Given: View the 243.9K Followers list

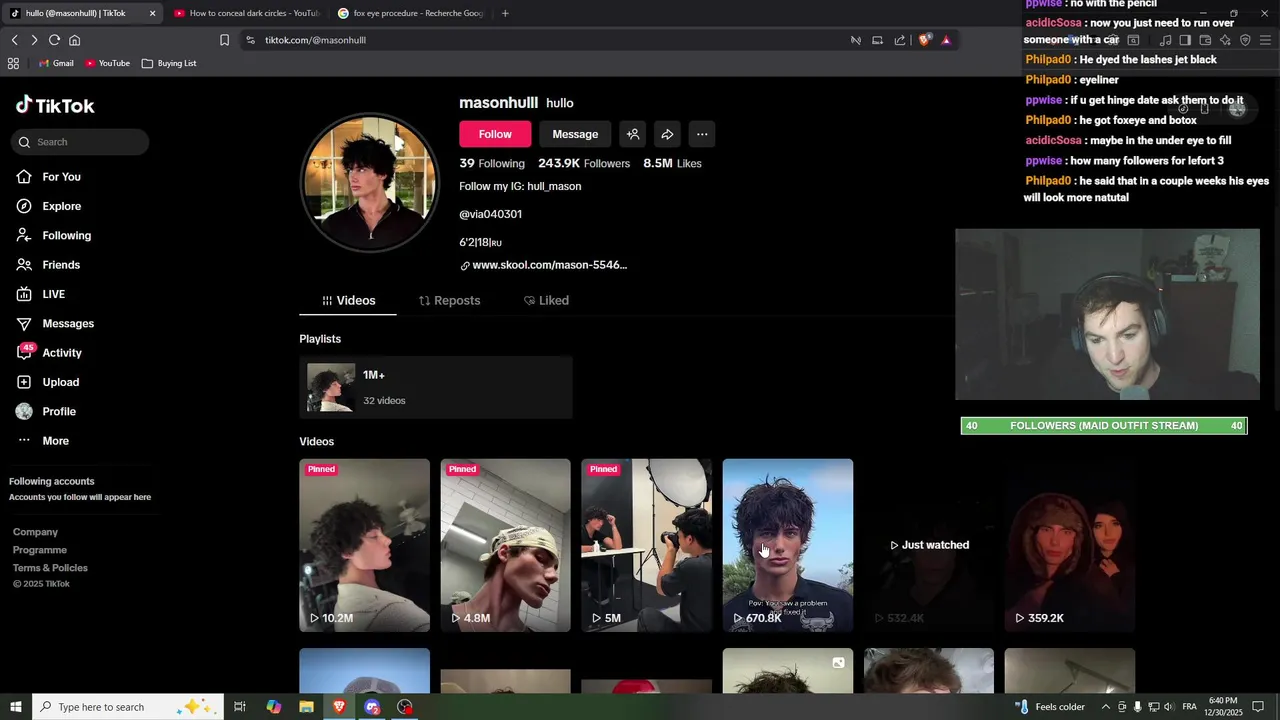Looking at the screenshot, I should click(x=584, y=163).
